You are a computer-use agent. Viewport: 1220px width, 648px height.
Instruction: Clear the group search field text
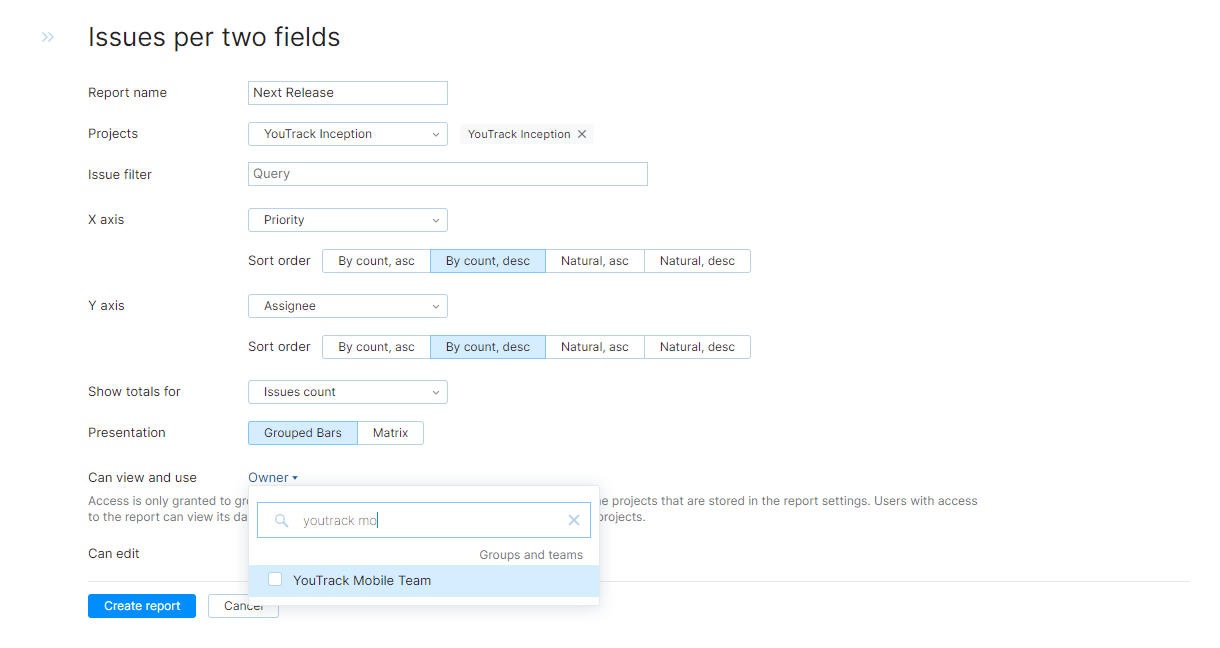574,520
